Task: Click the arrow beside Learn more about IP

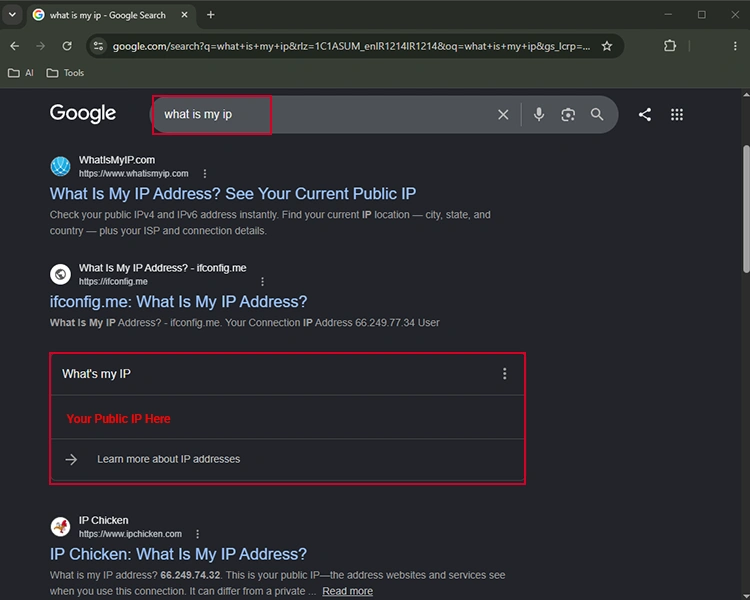Action: click(x=71, y=459)
